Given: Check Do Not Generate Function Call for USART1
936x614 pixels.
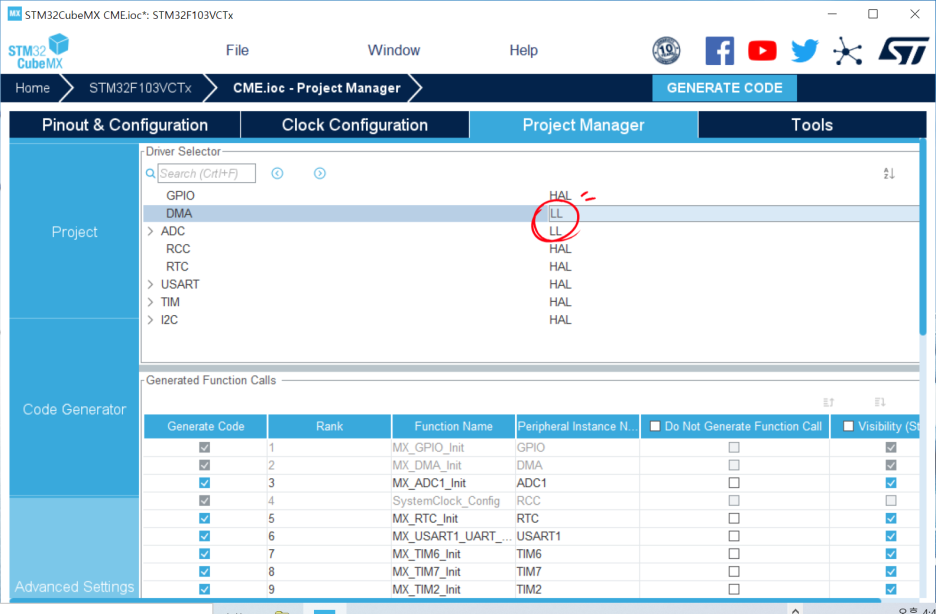Looking at the screenshot, I should click(734, 536).
